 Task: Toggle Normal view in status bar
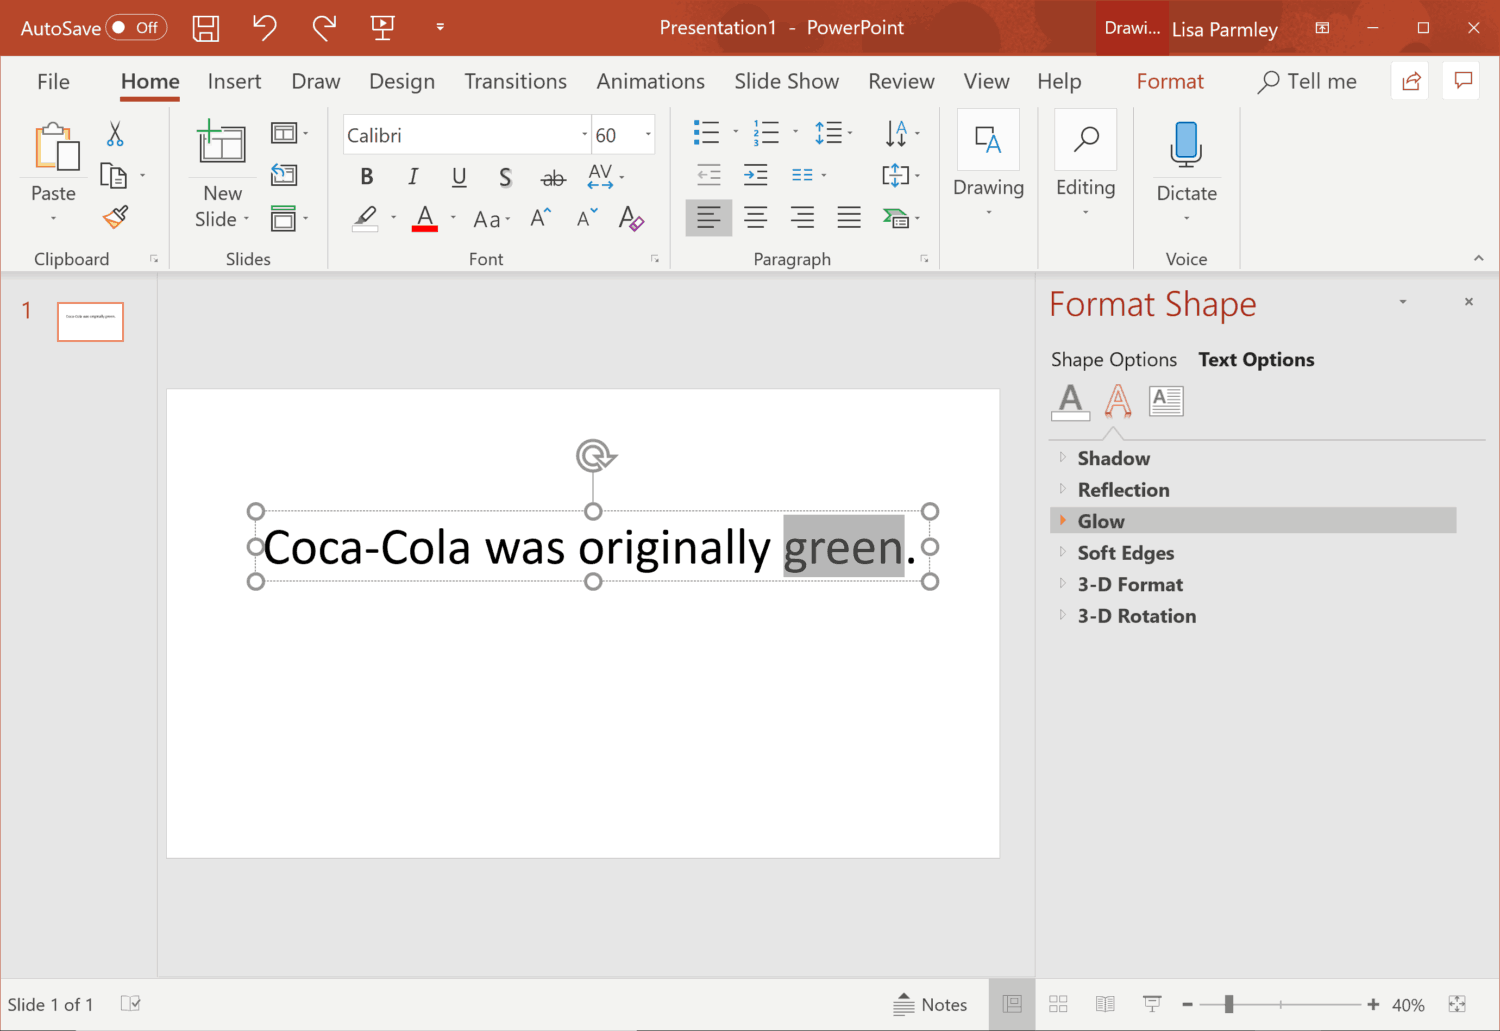point(1012,1004)
